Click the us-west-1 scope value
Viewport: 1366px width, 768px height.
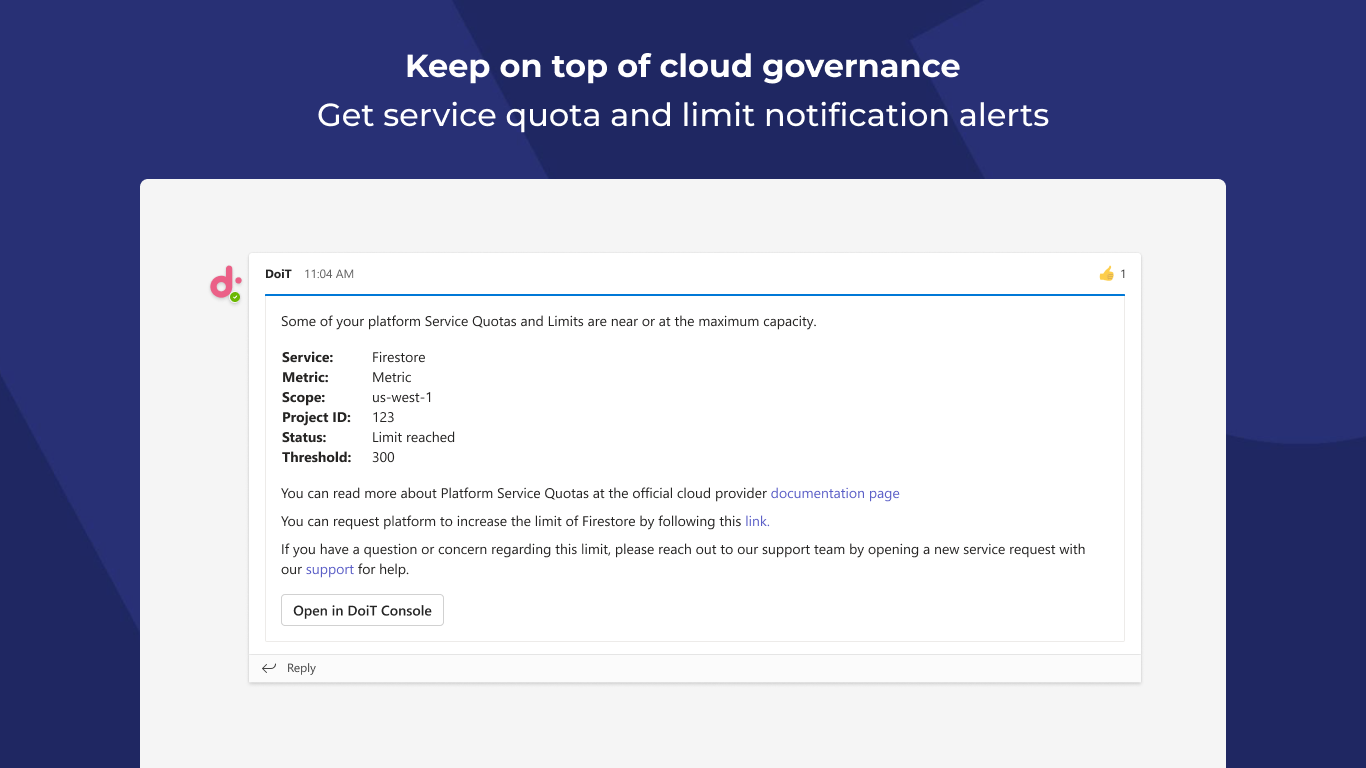click(x=402, y=397)
